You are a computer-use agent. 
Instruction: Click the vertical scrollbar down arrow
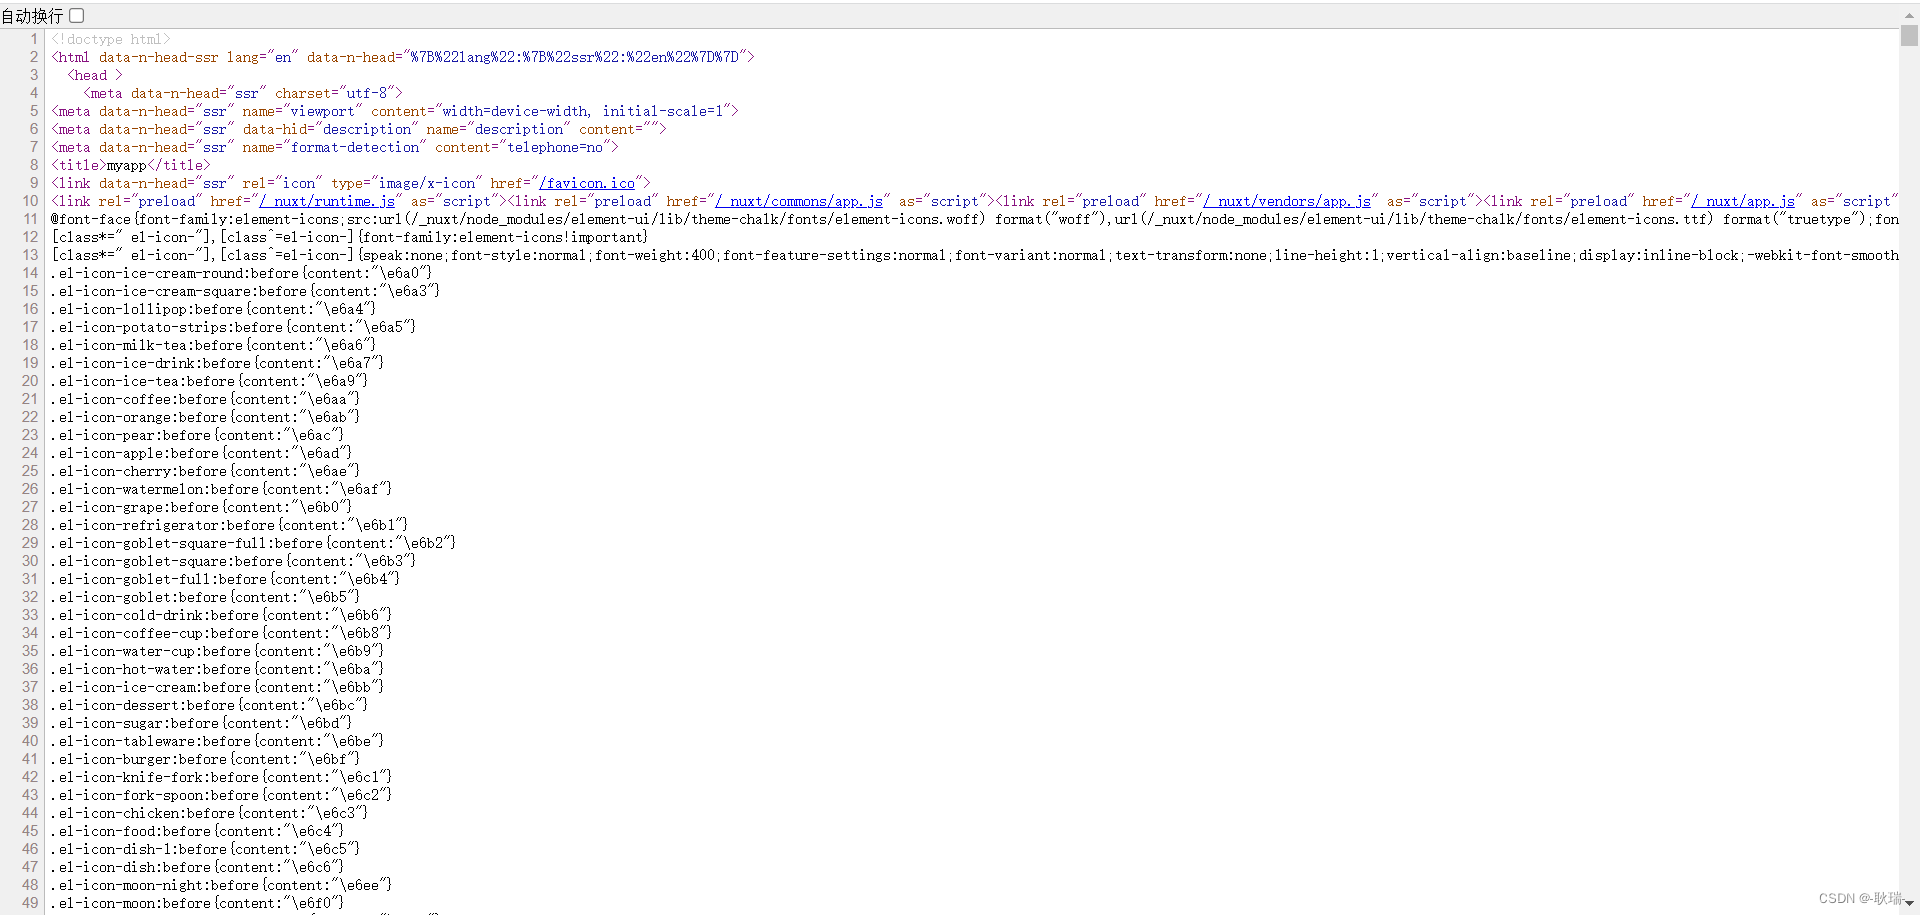(x=1909, y=902)
